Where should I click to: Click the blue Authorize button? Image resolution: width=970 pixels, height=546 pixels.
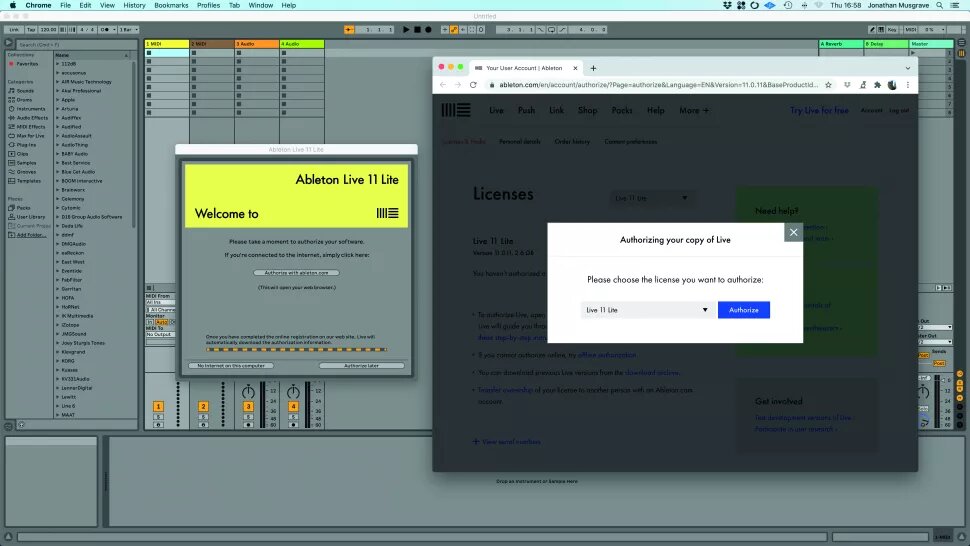pyautogui.click(x=743, y=310)
